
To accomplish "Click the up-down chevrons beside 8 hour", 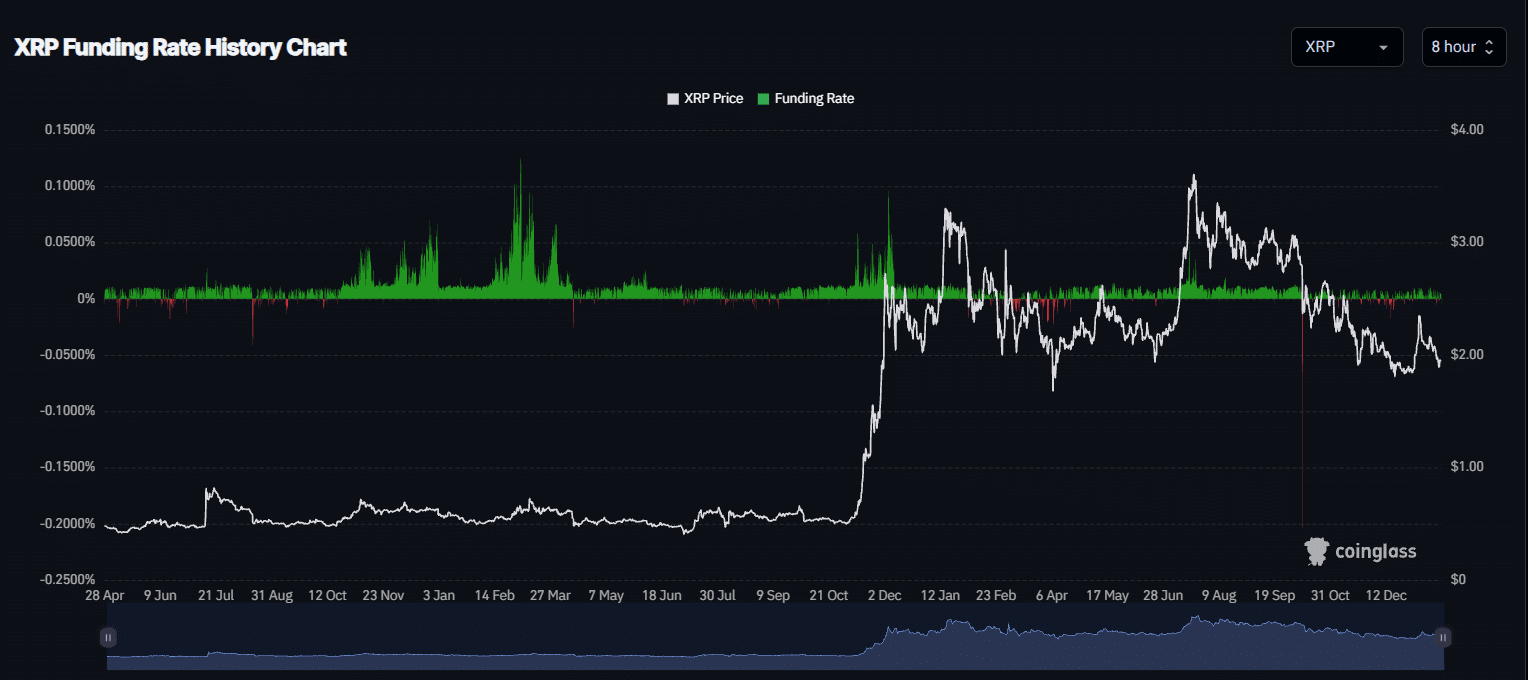I will (x=1489, y=47).
